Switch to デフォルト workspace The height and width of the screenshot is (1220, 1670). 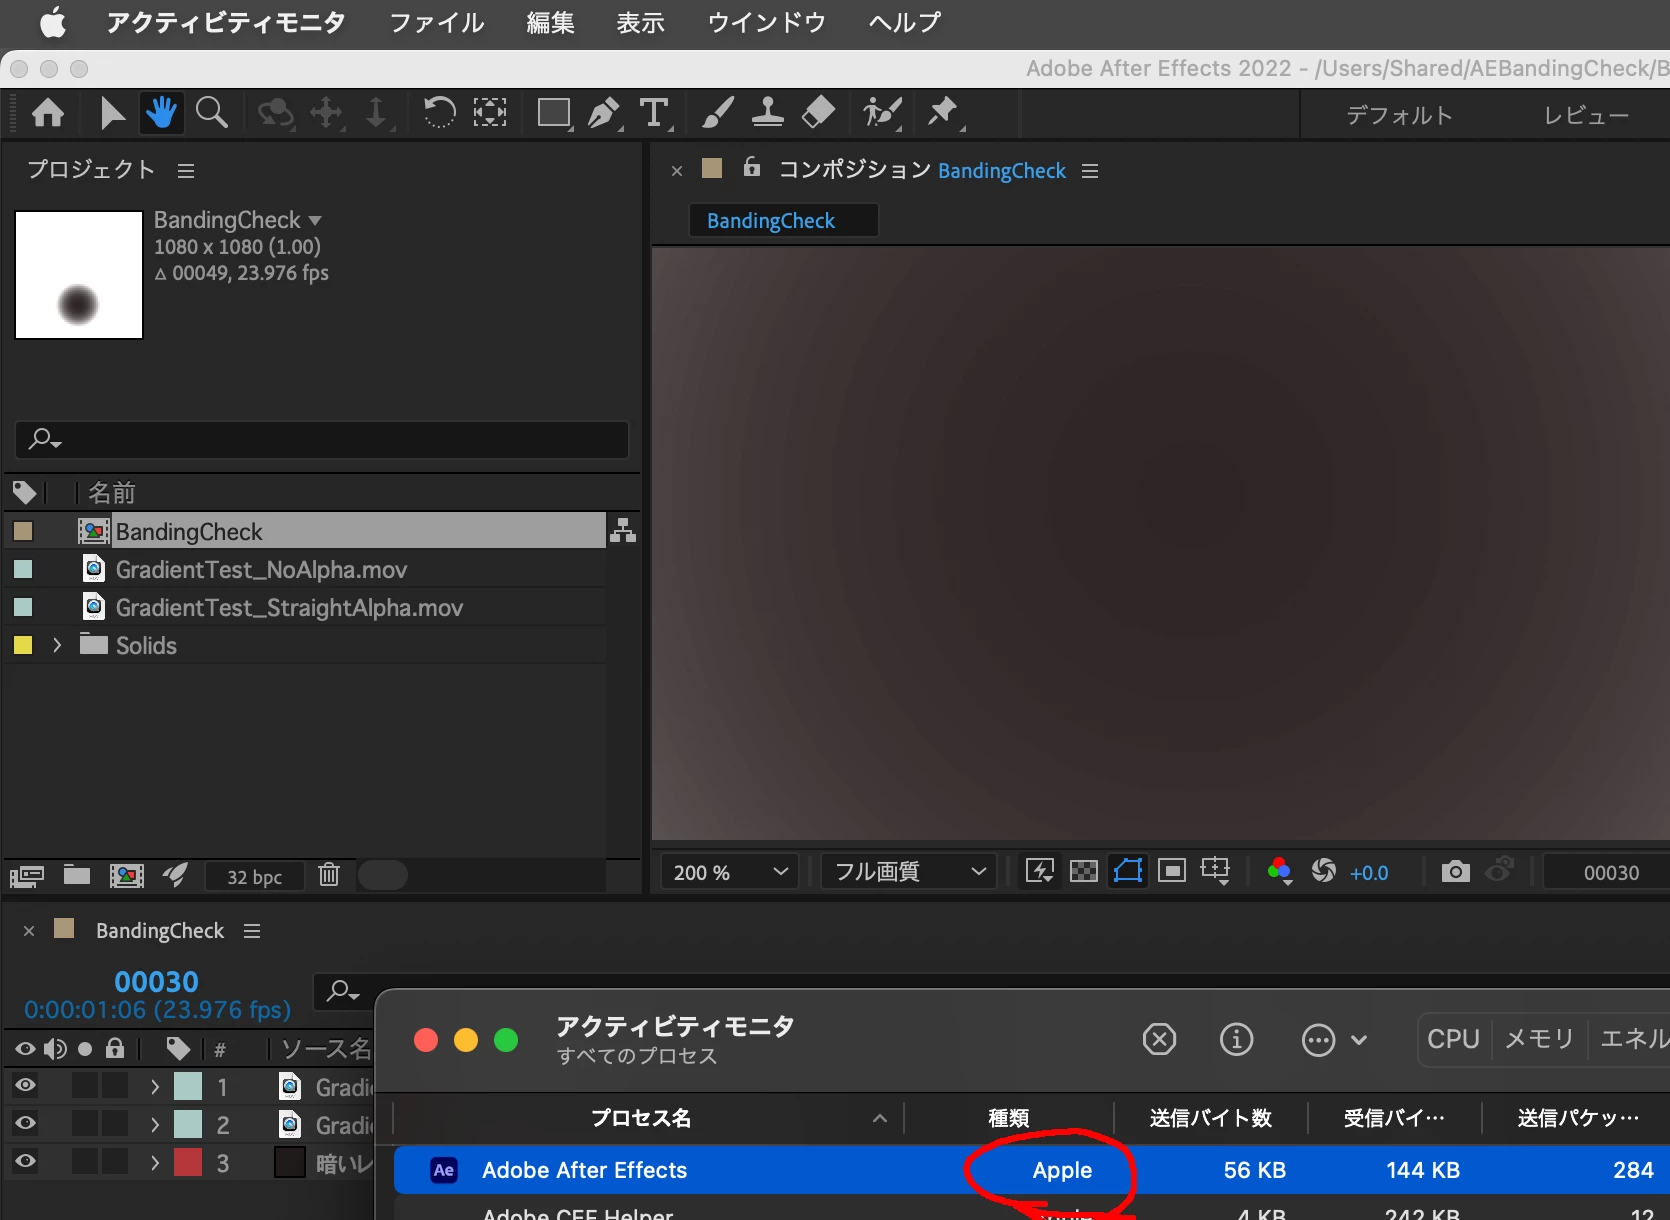point(1400,115)
